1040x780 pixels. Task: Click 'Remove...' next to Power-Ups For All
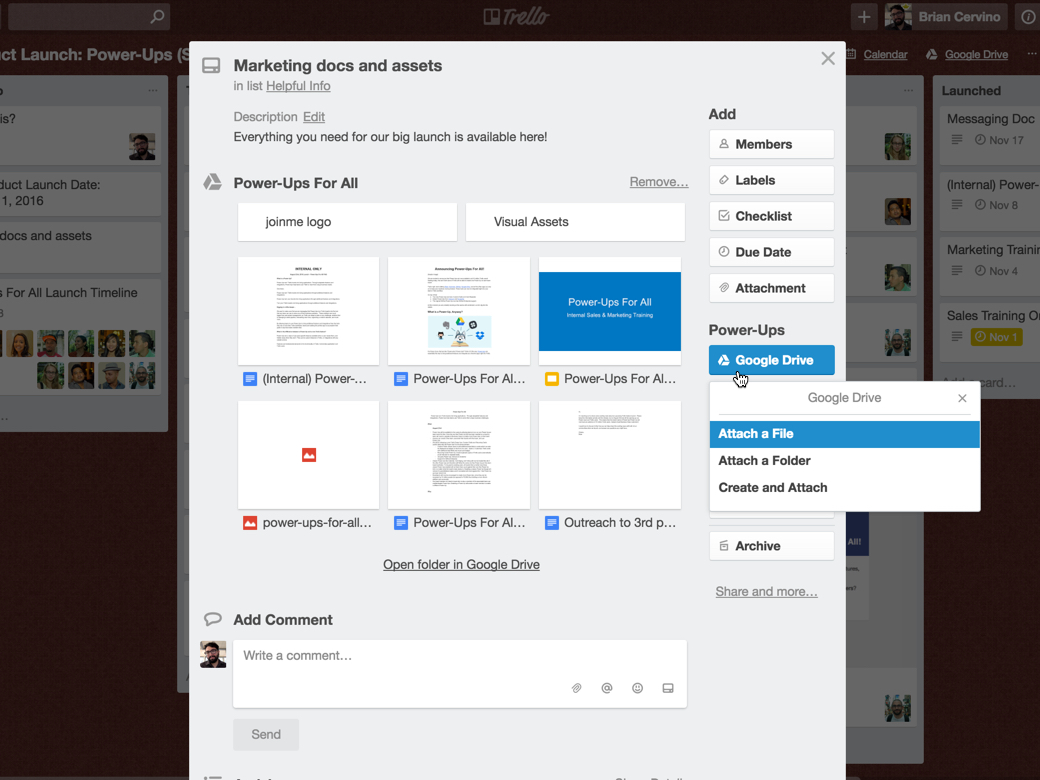[x=658, y=182]
